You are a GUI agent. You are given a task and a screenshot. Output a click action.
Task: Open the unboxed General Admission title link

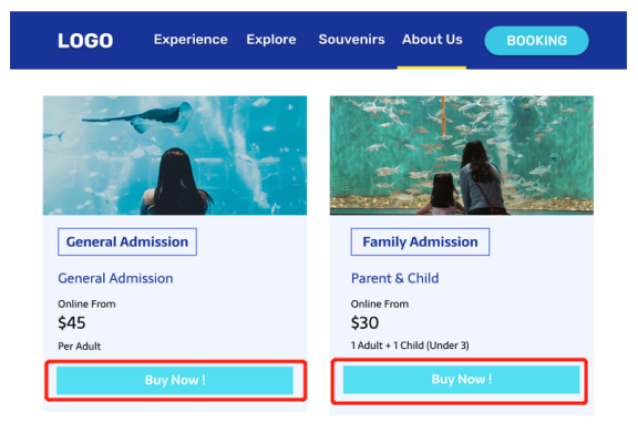coord(115,278)
